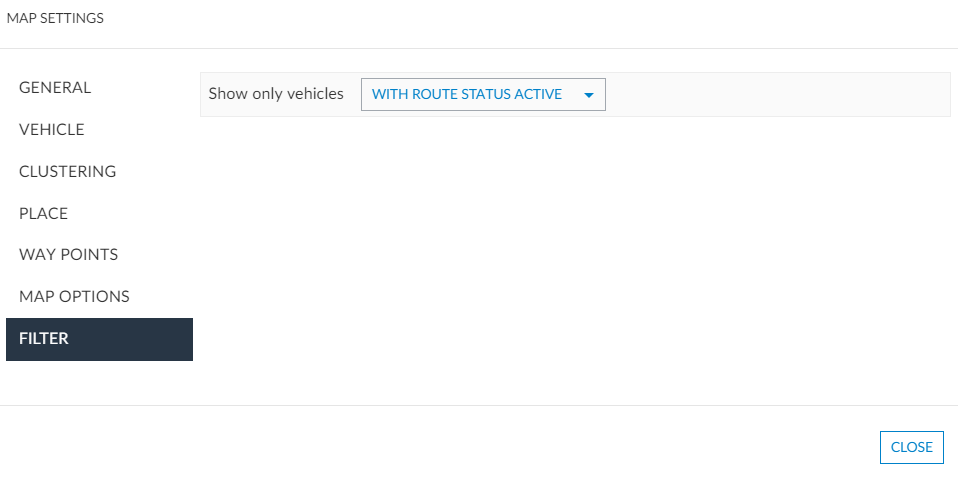Screen dimensions: 958x479
Task: Select the highlighted Filter tab
Action: pyautogui.click(x=99, y=339)
